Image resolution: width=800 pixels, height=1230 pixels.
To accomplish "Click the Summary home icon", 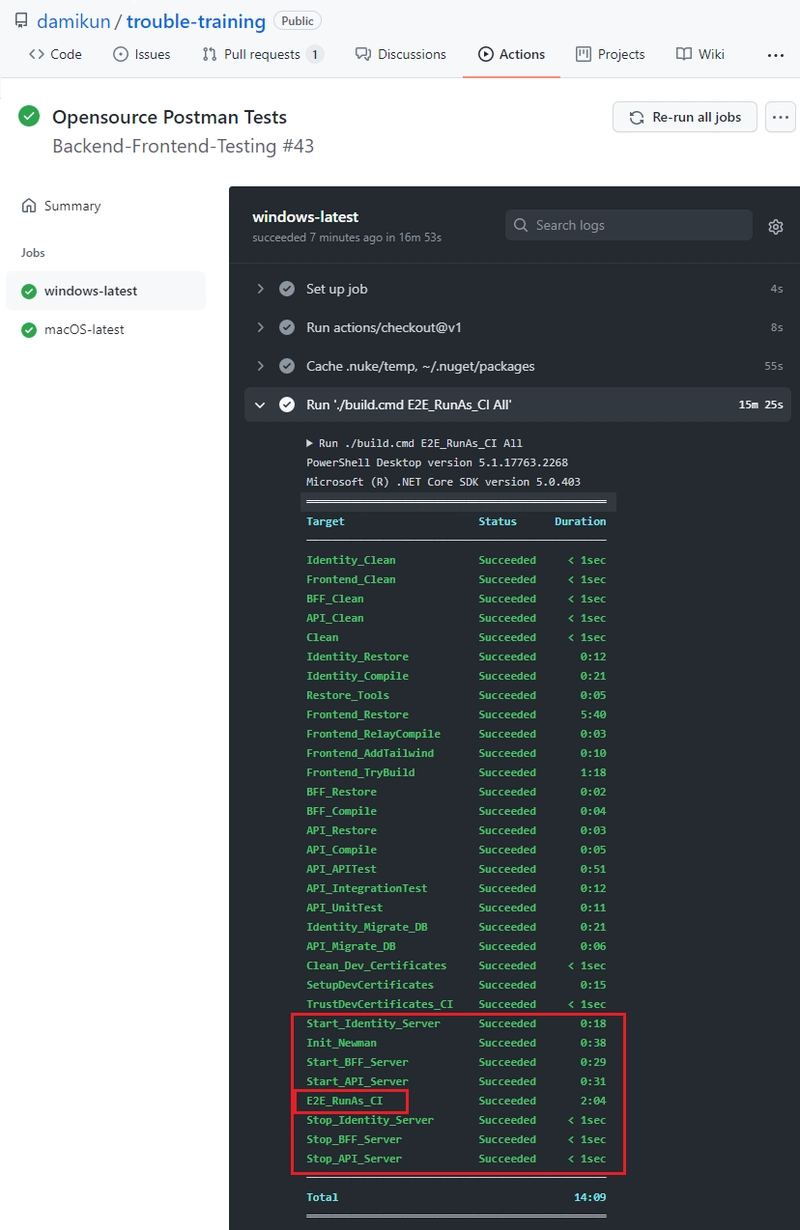I will point(29,206).
